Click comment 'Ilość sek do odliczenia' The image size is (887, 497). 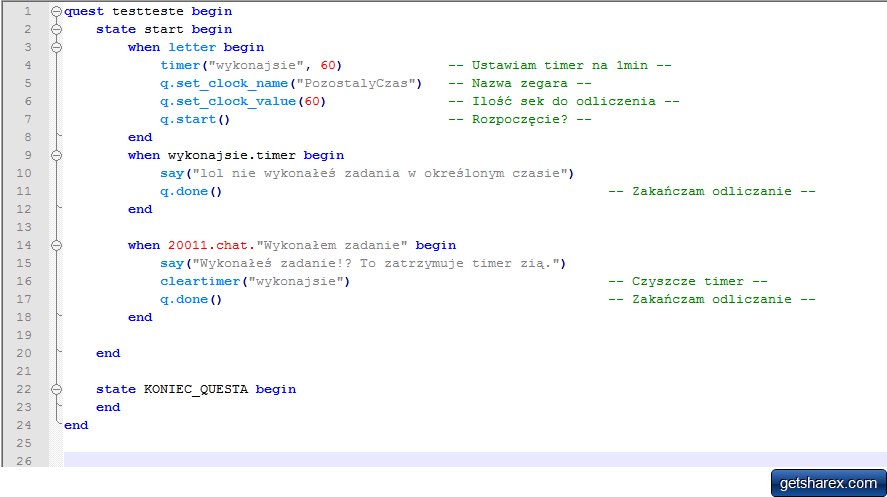coord(564,102)
